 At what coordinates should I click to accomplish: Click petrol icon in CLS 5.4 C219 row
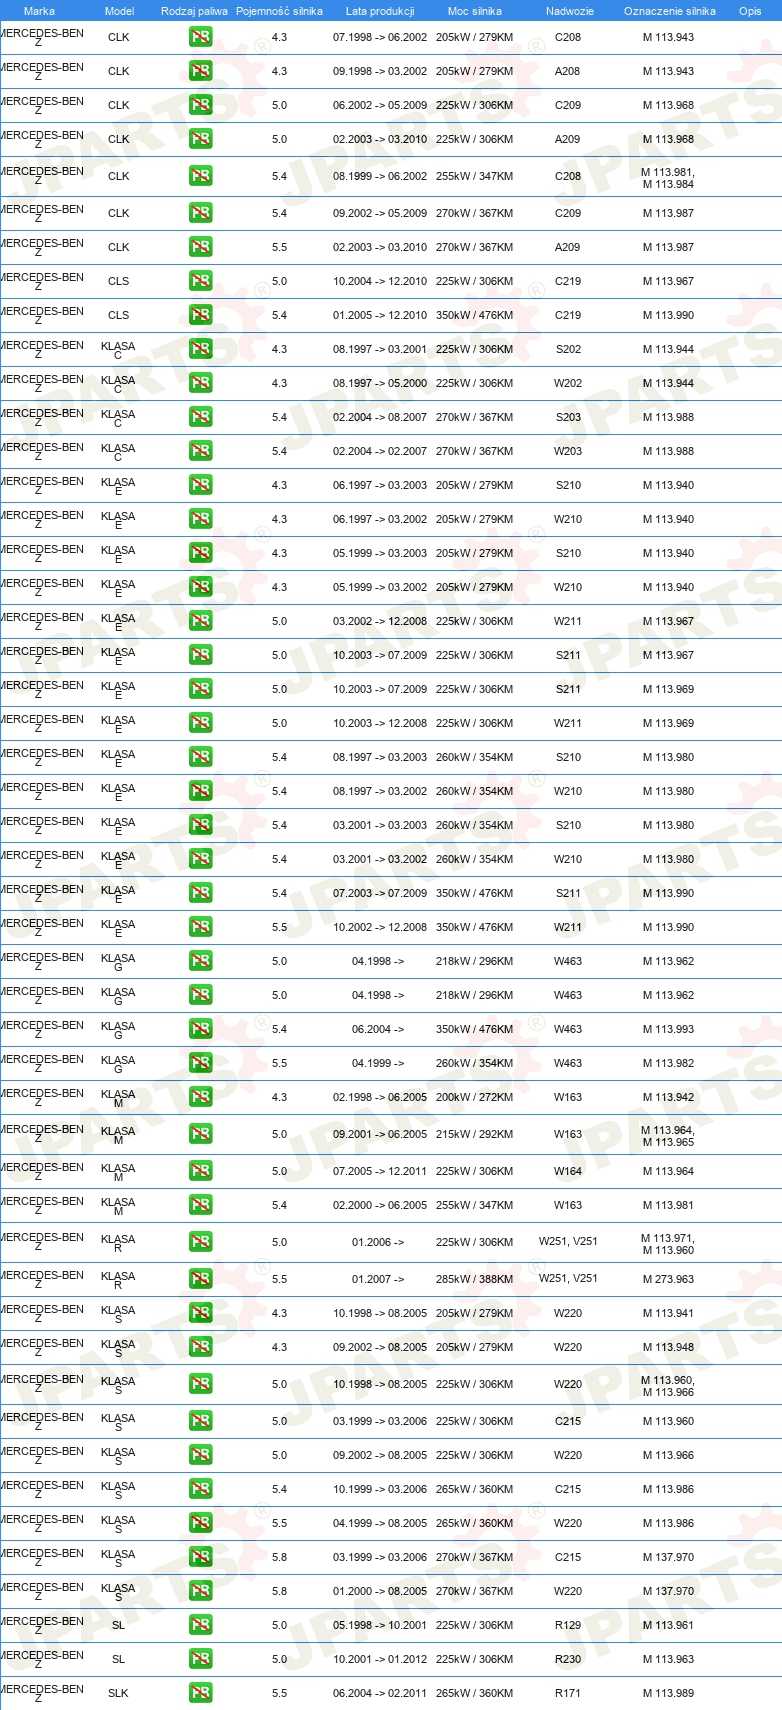tap(200, 315)
